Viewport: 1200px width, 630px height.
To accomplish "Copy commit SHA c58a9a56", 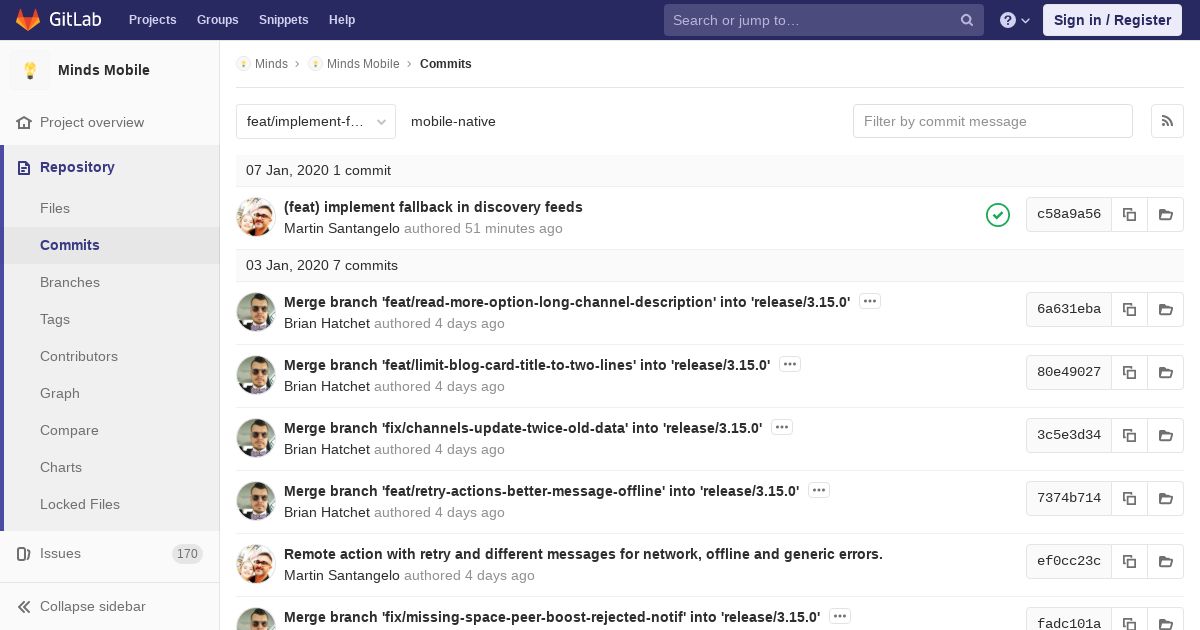I will coord(1129,215).
